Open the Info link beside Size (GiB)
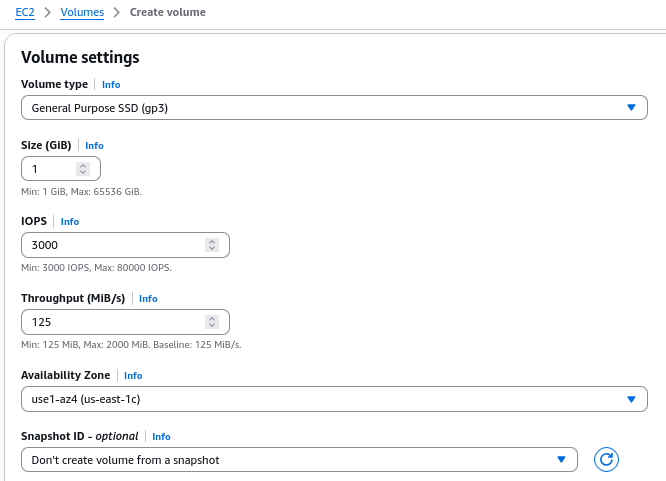This screenshot has height=481, width=666. click(x=94, y=146)
